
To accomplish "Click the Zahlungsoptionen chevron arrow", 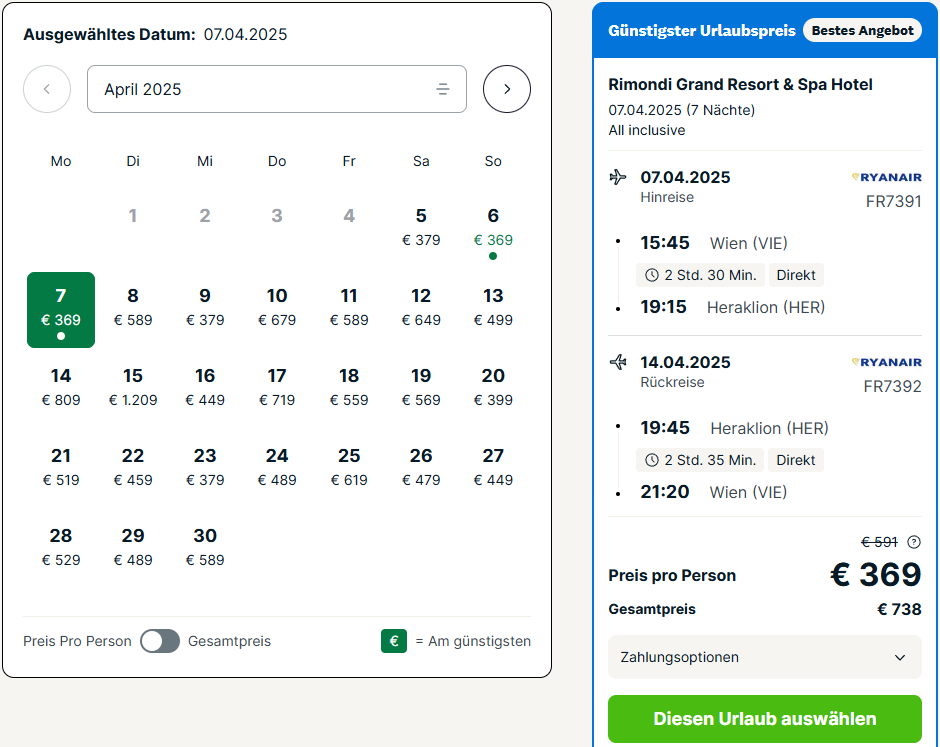I will click(900, 658).
